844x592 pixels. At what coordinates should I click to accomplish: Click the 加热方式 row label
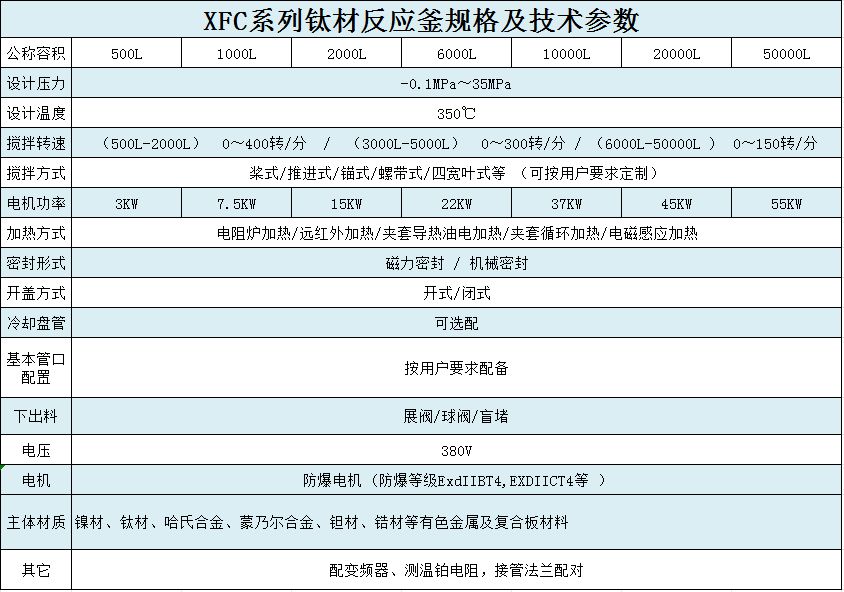36,234
